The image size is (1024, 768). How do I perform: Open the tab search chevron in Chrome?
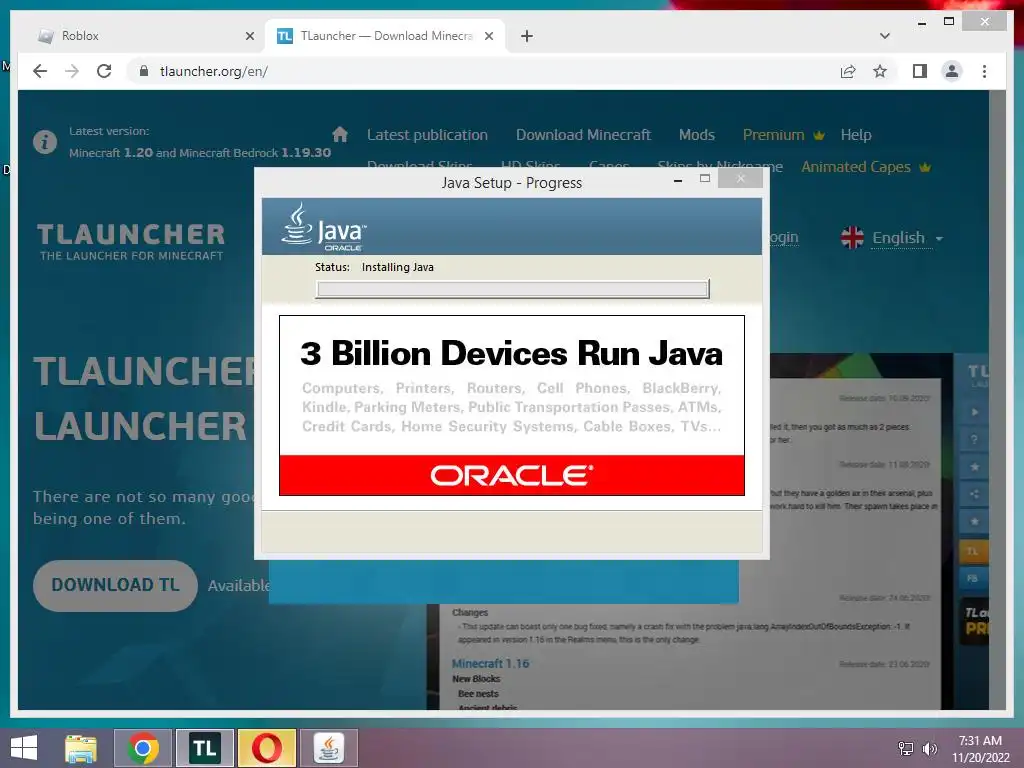[885, 36]
